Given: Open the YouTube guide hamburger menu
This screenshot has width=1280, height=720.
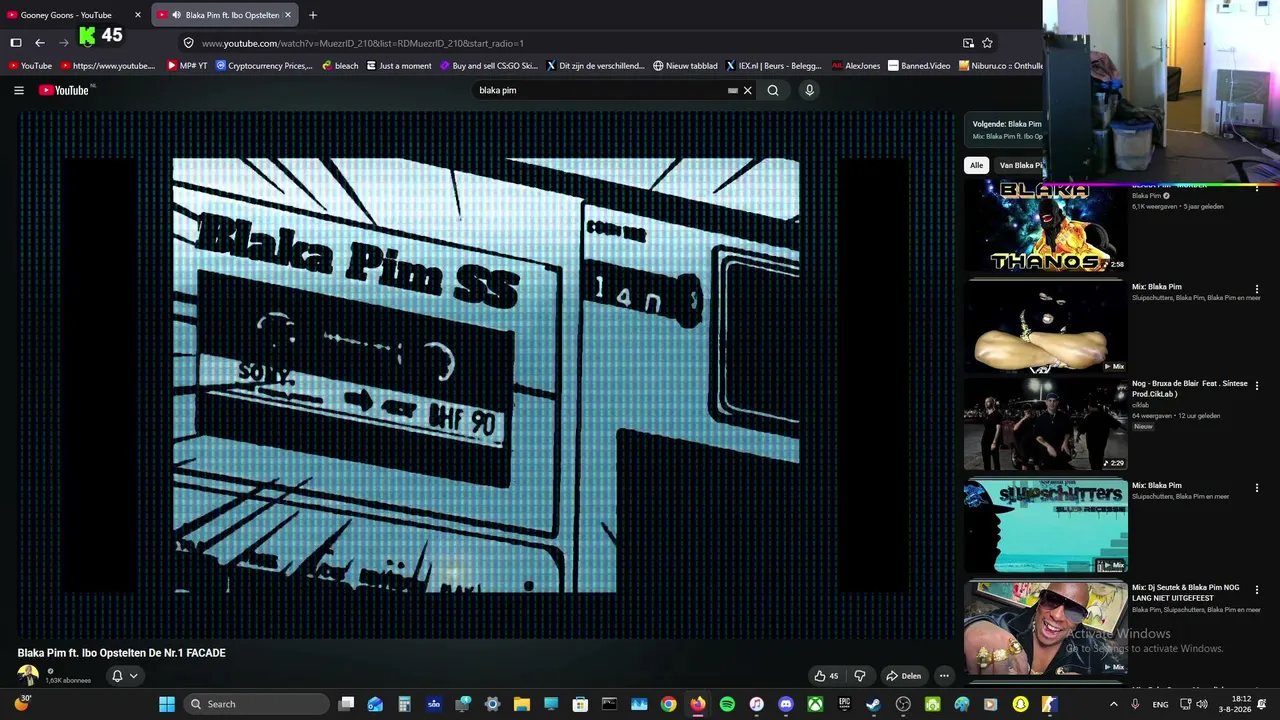Looking at the screenshot, I should (x=19, y=90).
